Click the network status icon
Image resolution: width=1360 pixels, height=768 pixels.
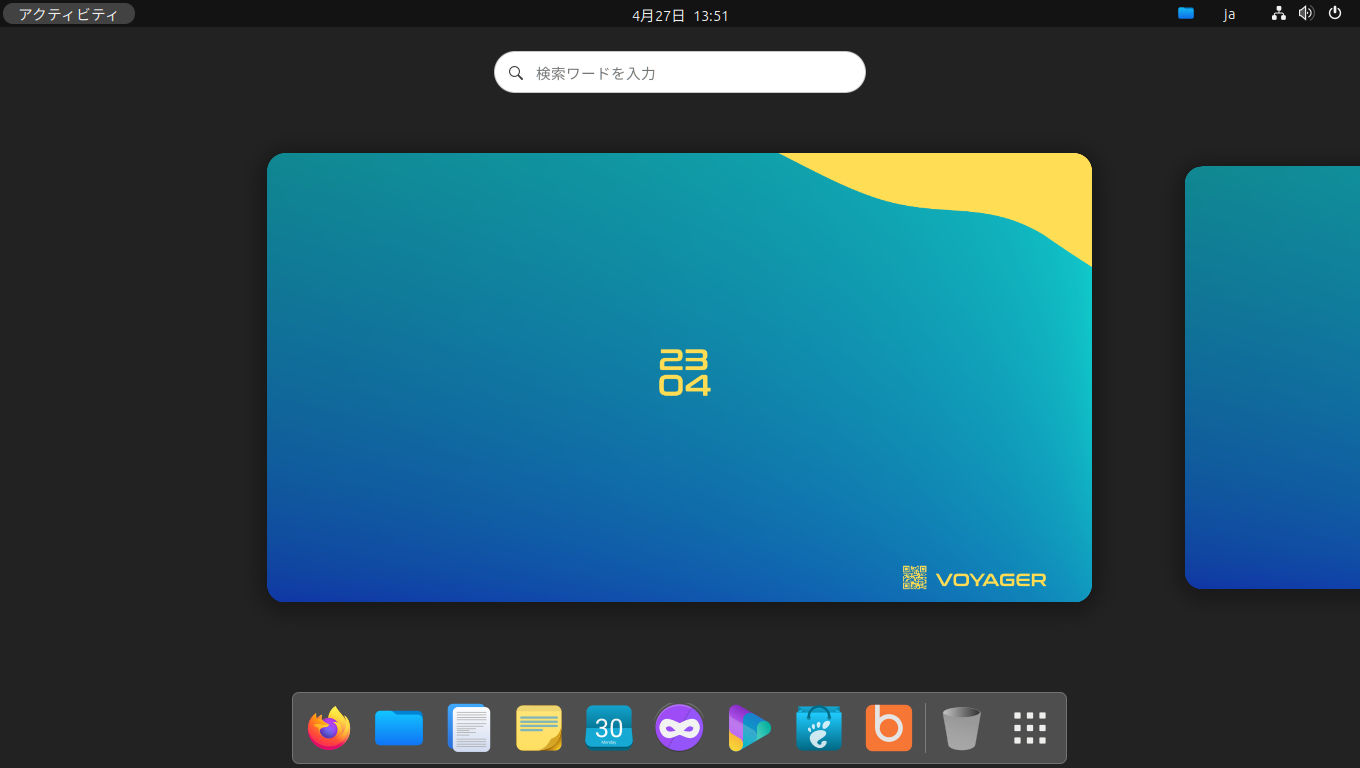click(1278, 14)
